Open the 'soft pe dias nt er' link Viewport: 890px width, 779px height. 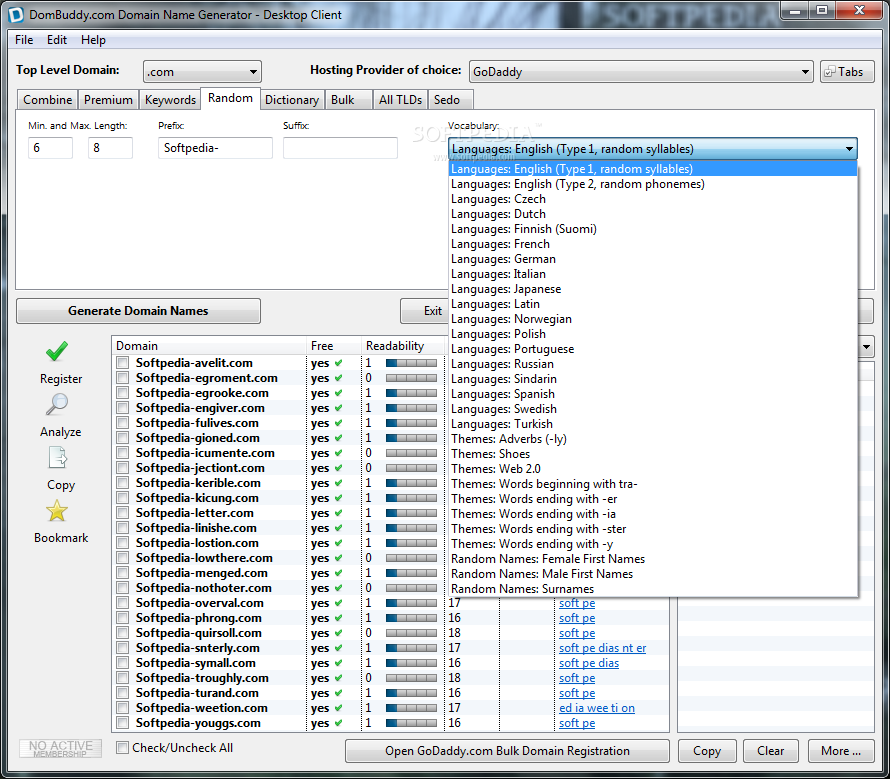click(602, 648)
